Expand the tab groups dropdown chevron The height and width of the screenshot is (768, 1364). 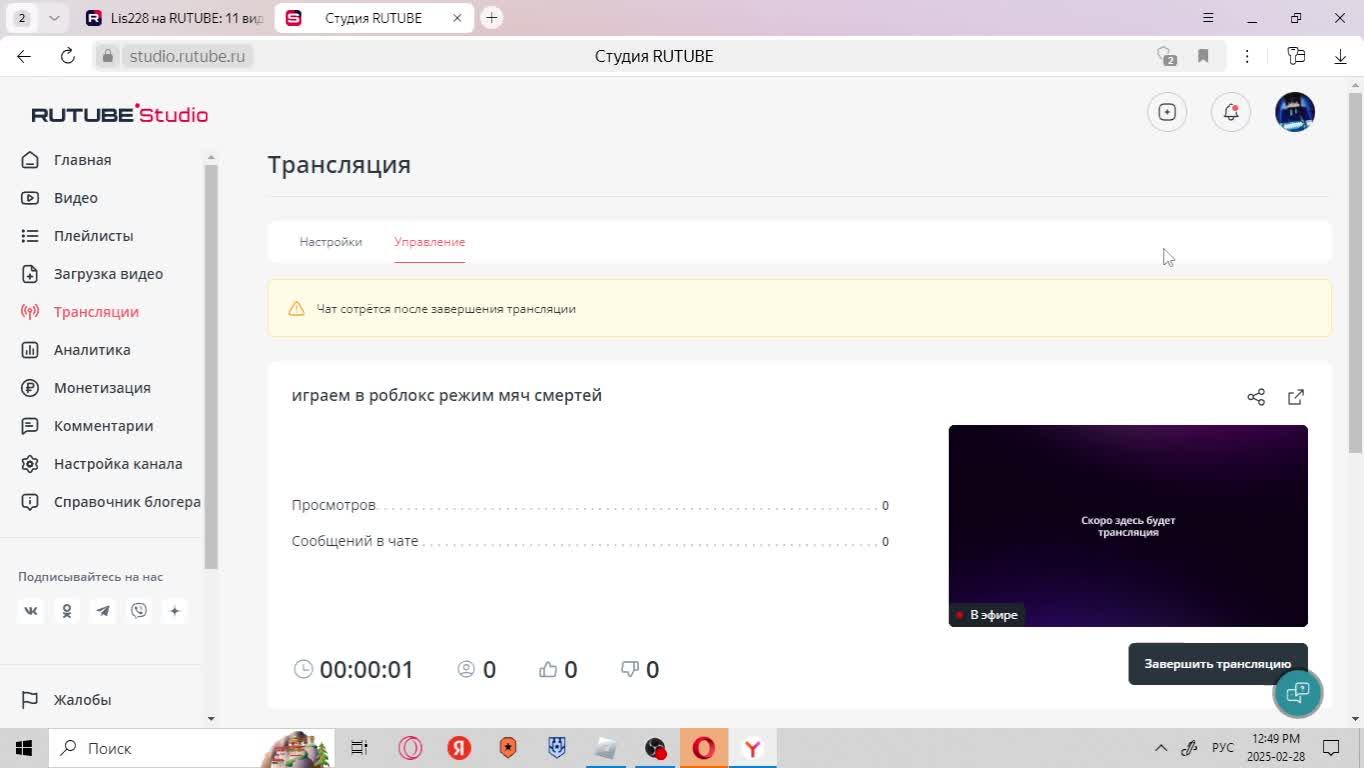click(x=54, y=18)
